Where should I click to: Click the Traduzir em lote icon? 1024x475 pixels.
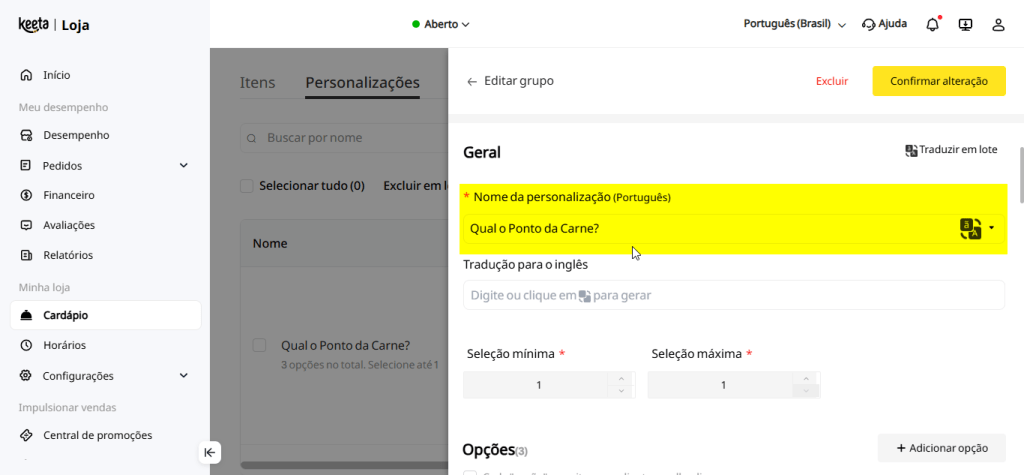911,150
